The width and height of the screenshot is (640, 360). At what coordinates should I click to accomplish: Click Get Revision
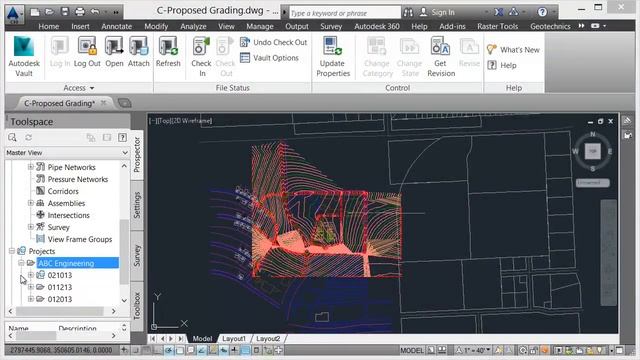pos(441,56)
